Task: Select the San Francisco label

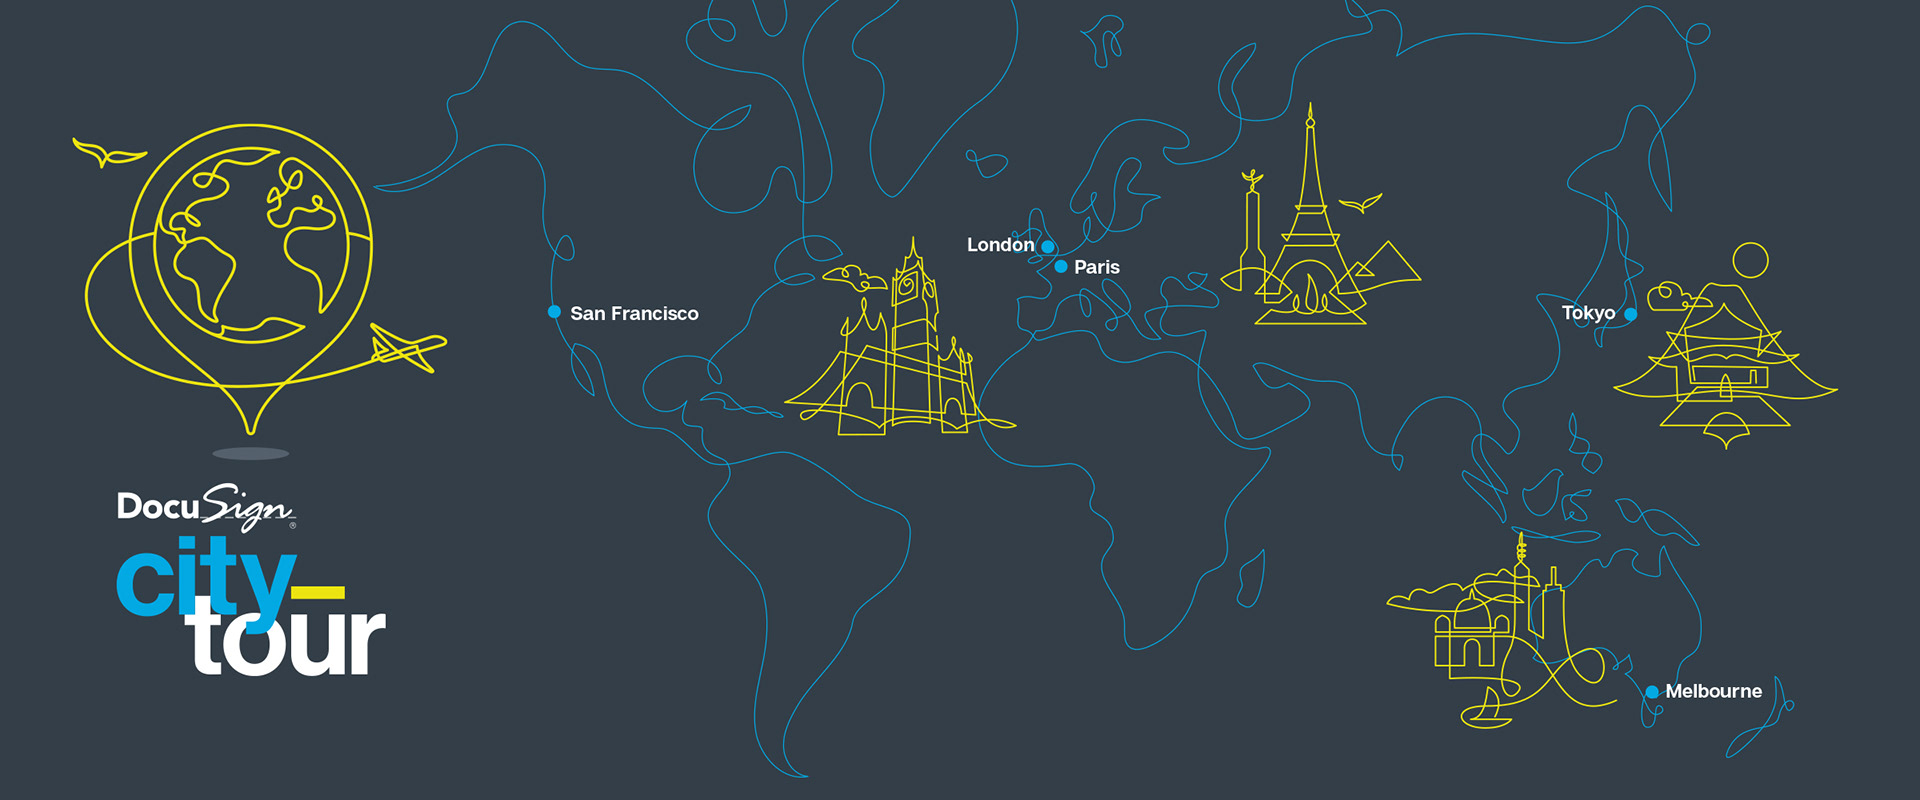Action: tap(634, 313)
